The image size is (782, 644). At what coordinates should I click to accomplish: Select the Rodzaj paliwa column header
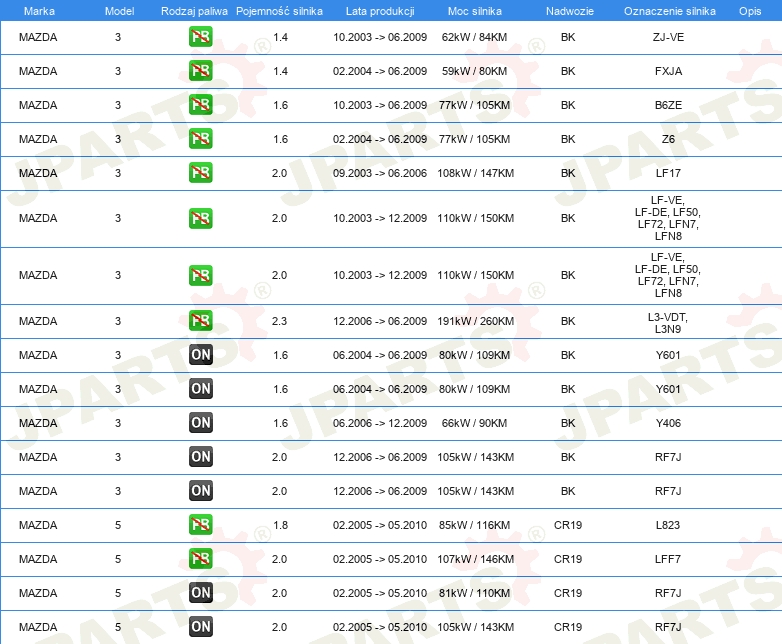195,11
